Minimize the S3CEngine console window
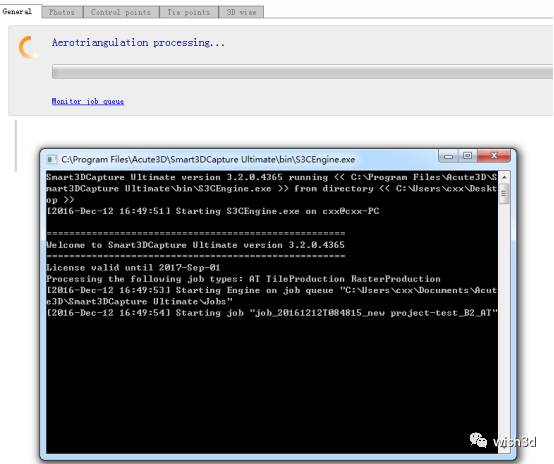 tap(449, 156)
